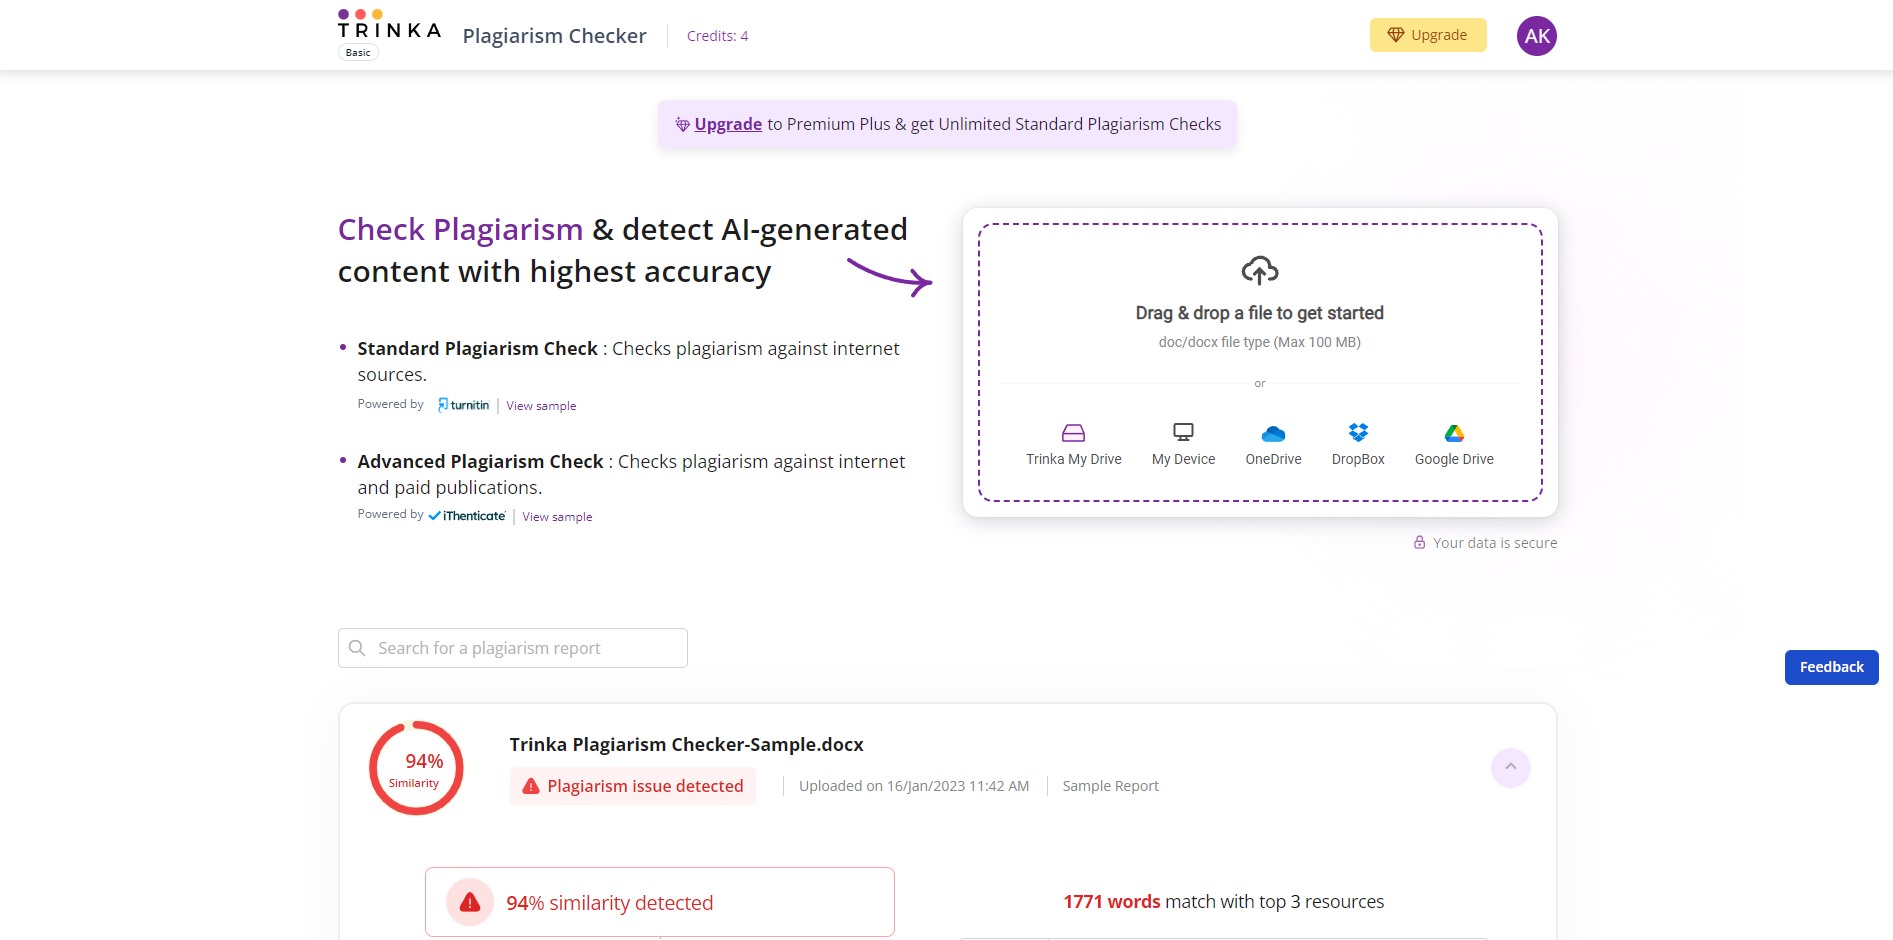Select My Device upload source
This screenshot has height=940, width=1893.
coord(1183,445)
